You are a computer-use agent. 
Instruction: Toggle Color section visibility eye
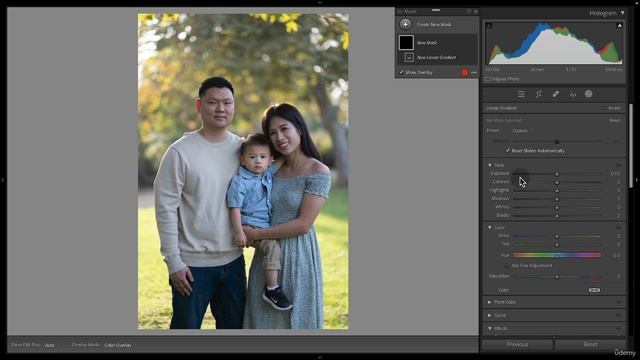619,227
